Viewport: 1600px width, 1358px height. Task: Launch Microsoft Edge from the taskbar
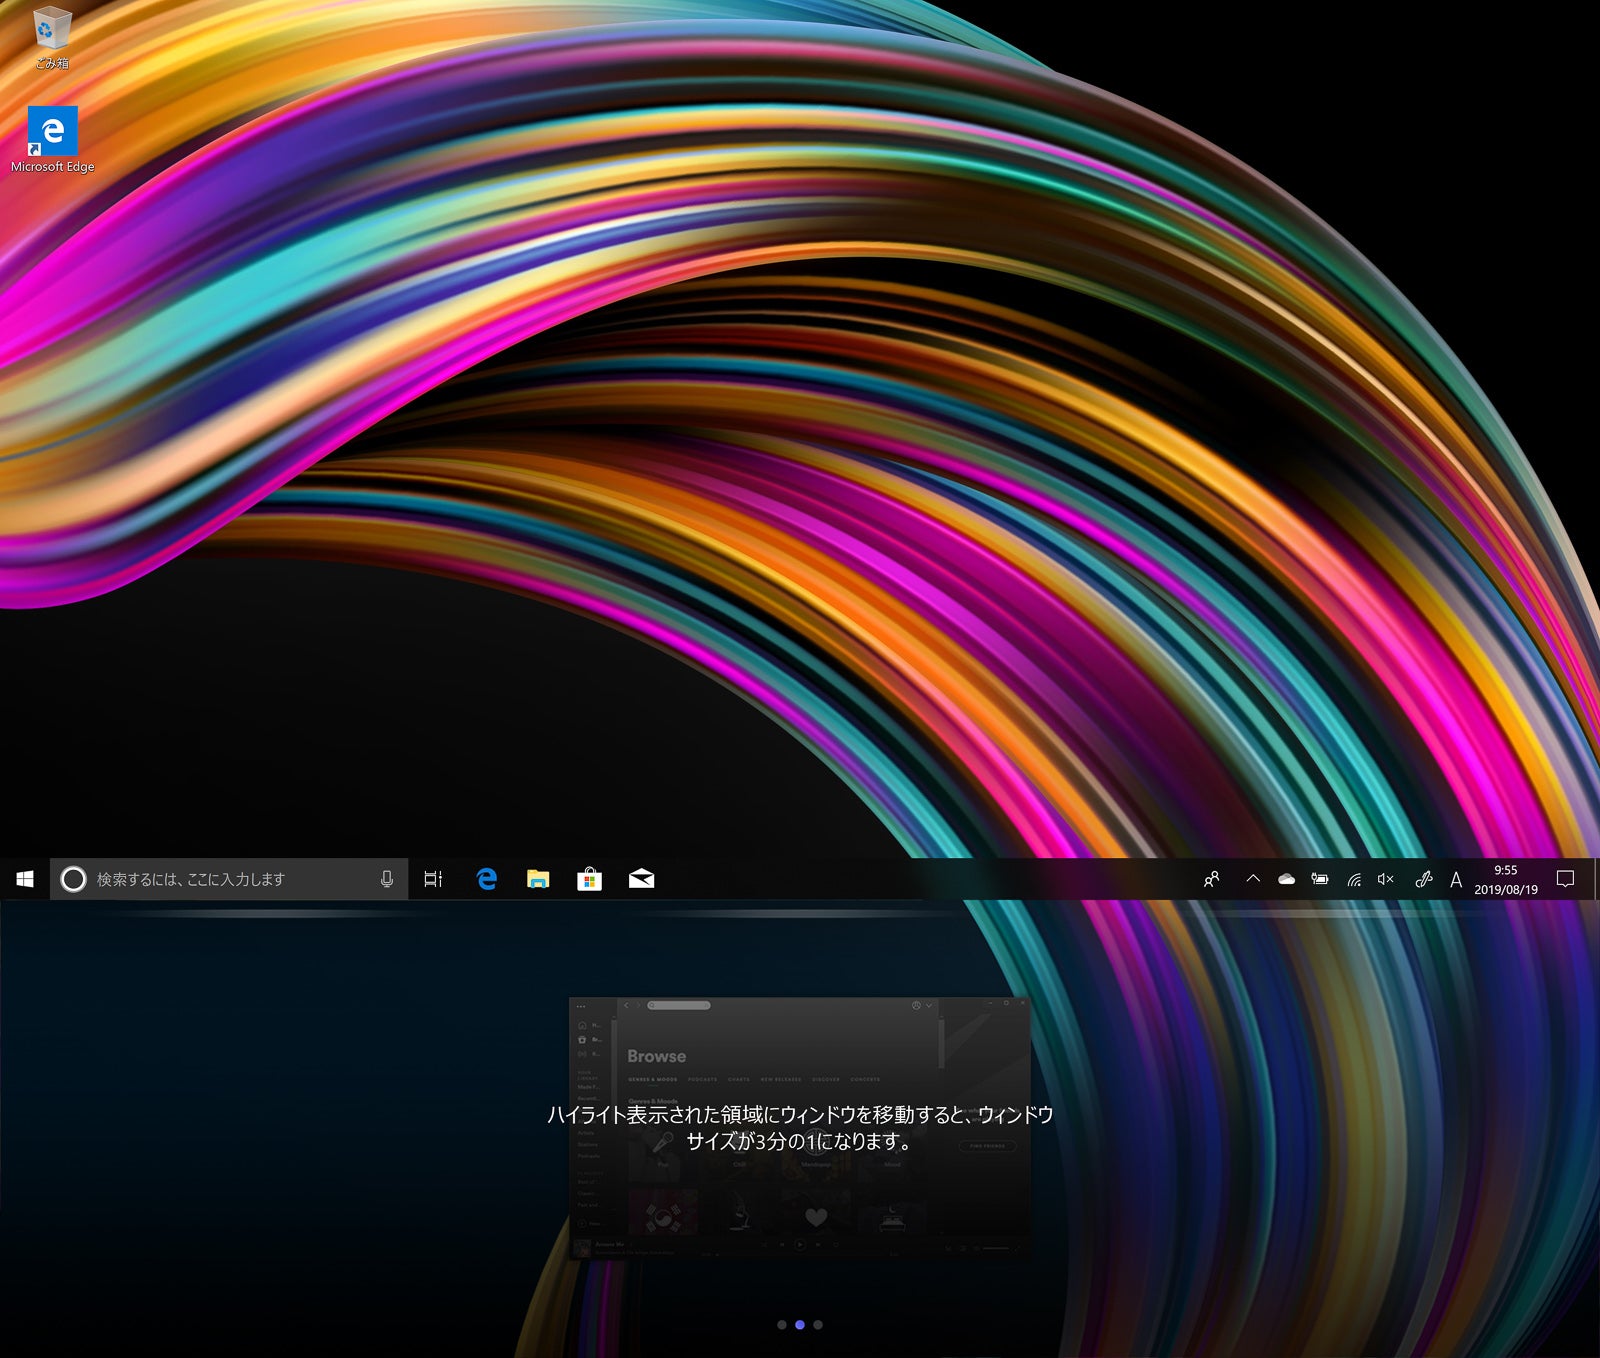pyautogui.click(x=487, y=879)
